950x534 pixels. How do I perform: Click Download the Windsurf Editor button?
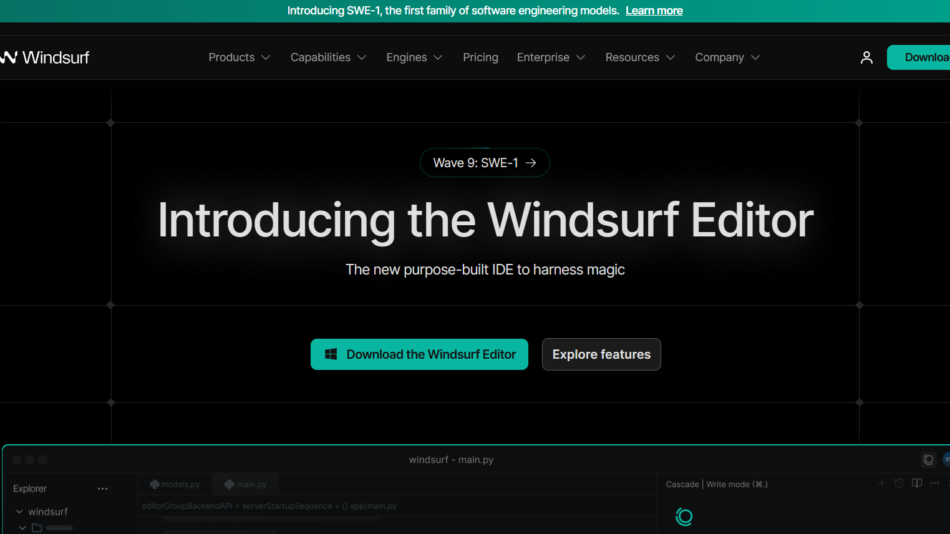pos(419,354)
